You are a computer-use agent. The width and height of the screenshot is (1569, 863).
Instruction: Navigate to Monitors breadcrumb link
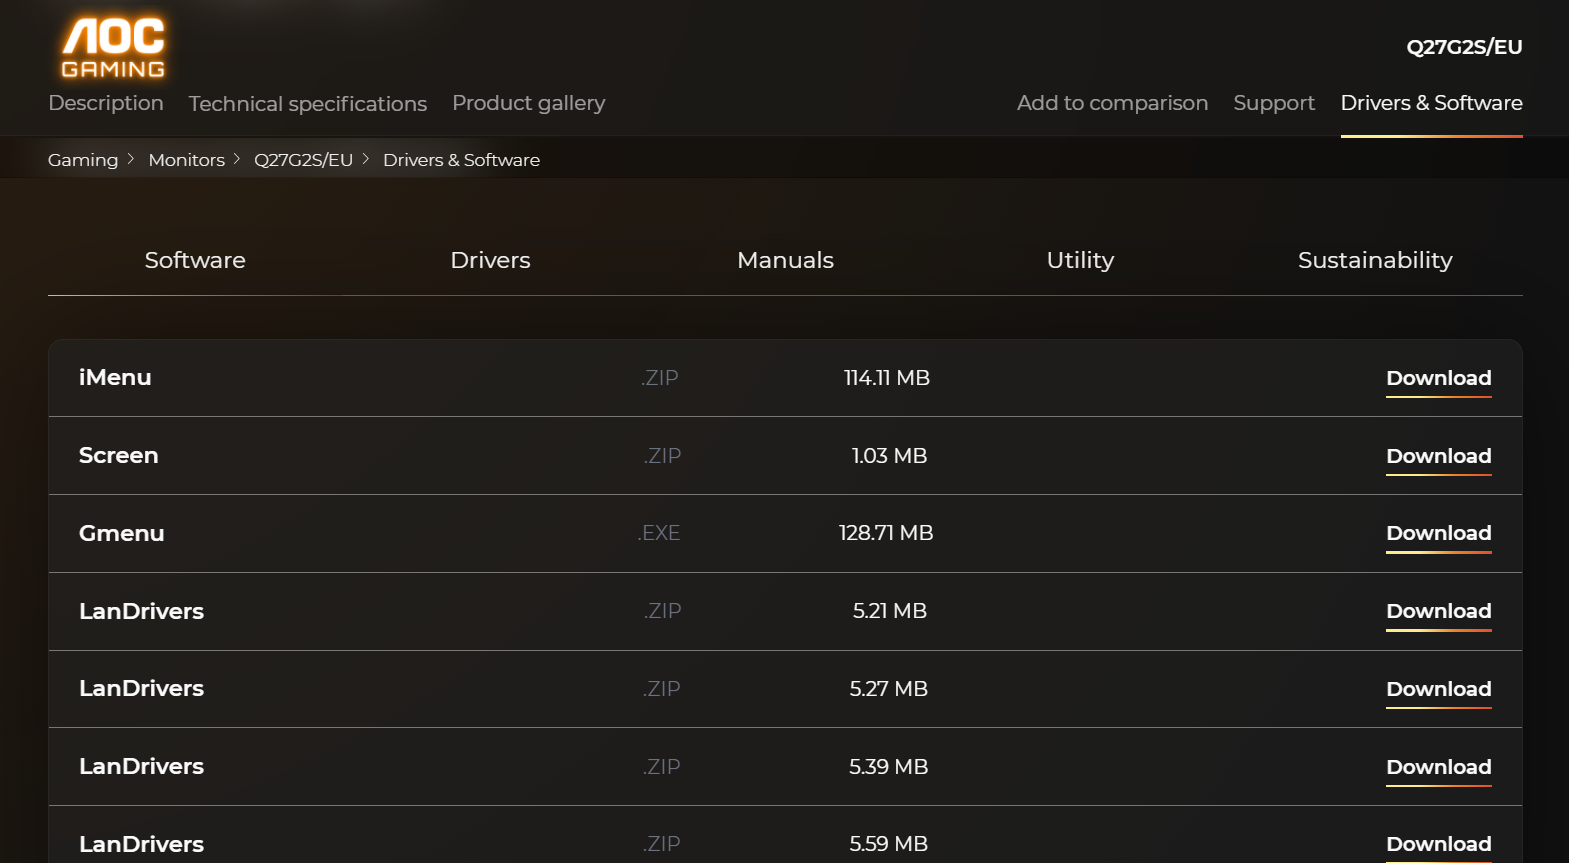pyautogui.click(x=186, y=160)
